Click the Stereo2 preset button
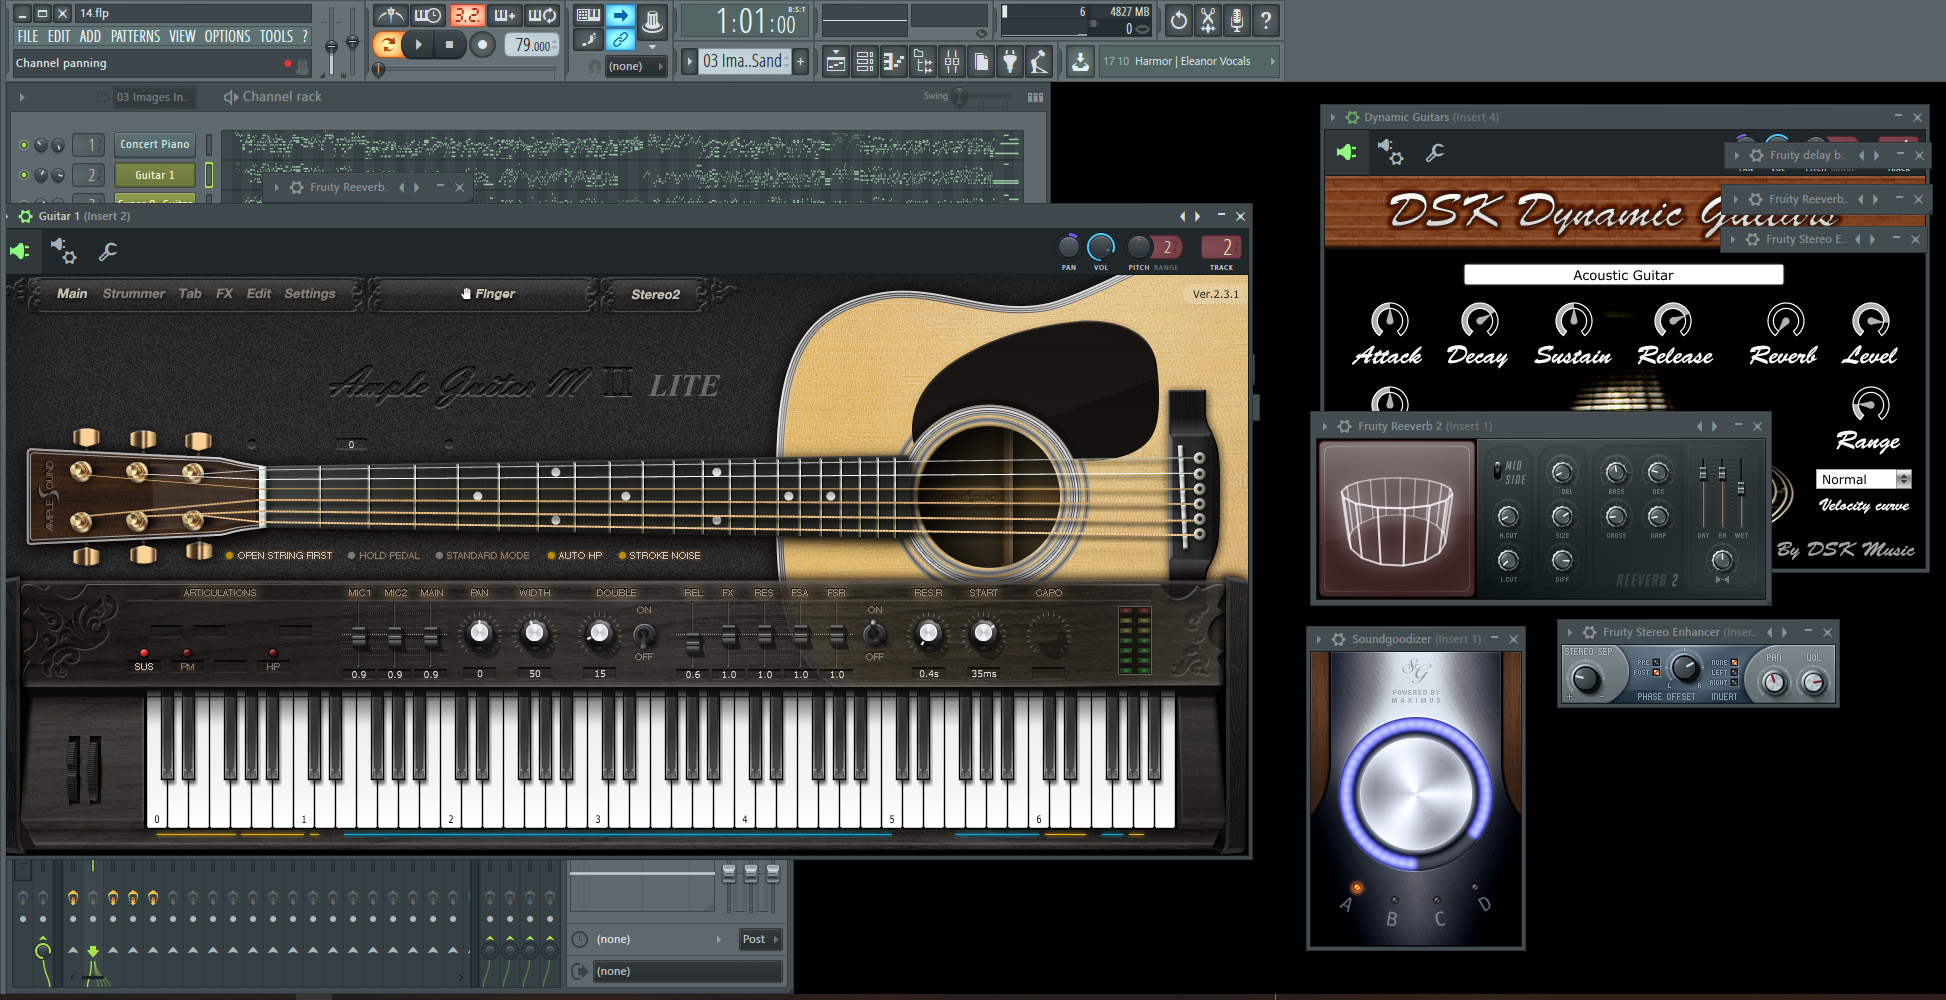1946x1000 pixels. pos(655,295)
